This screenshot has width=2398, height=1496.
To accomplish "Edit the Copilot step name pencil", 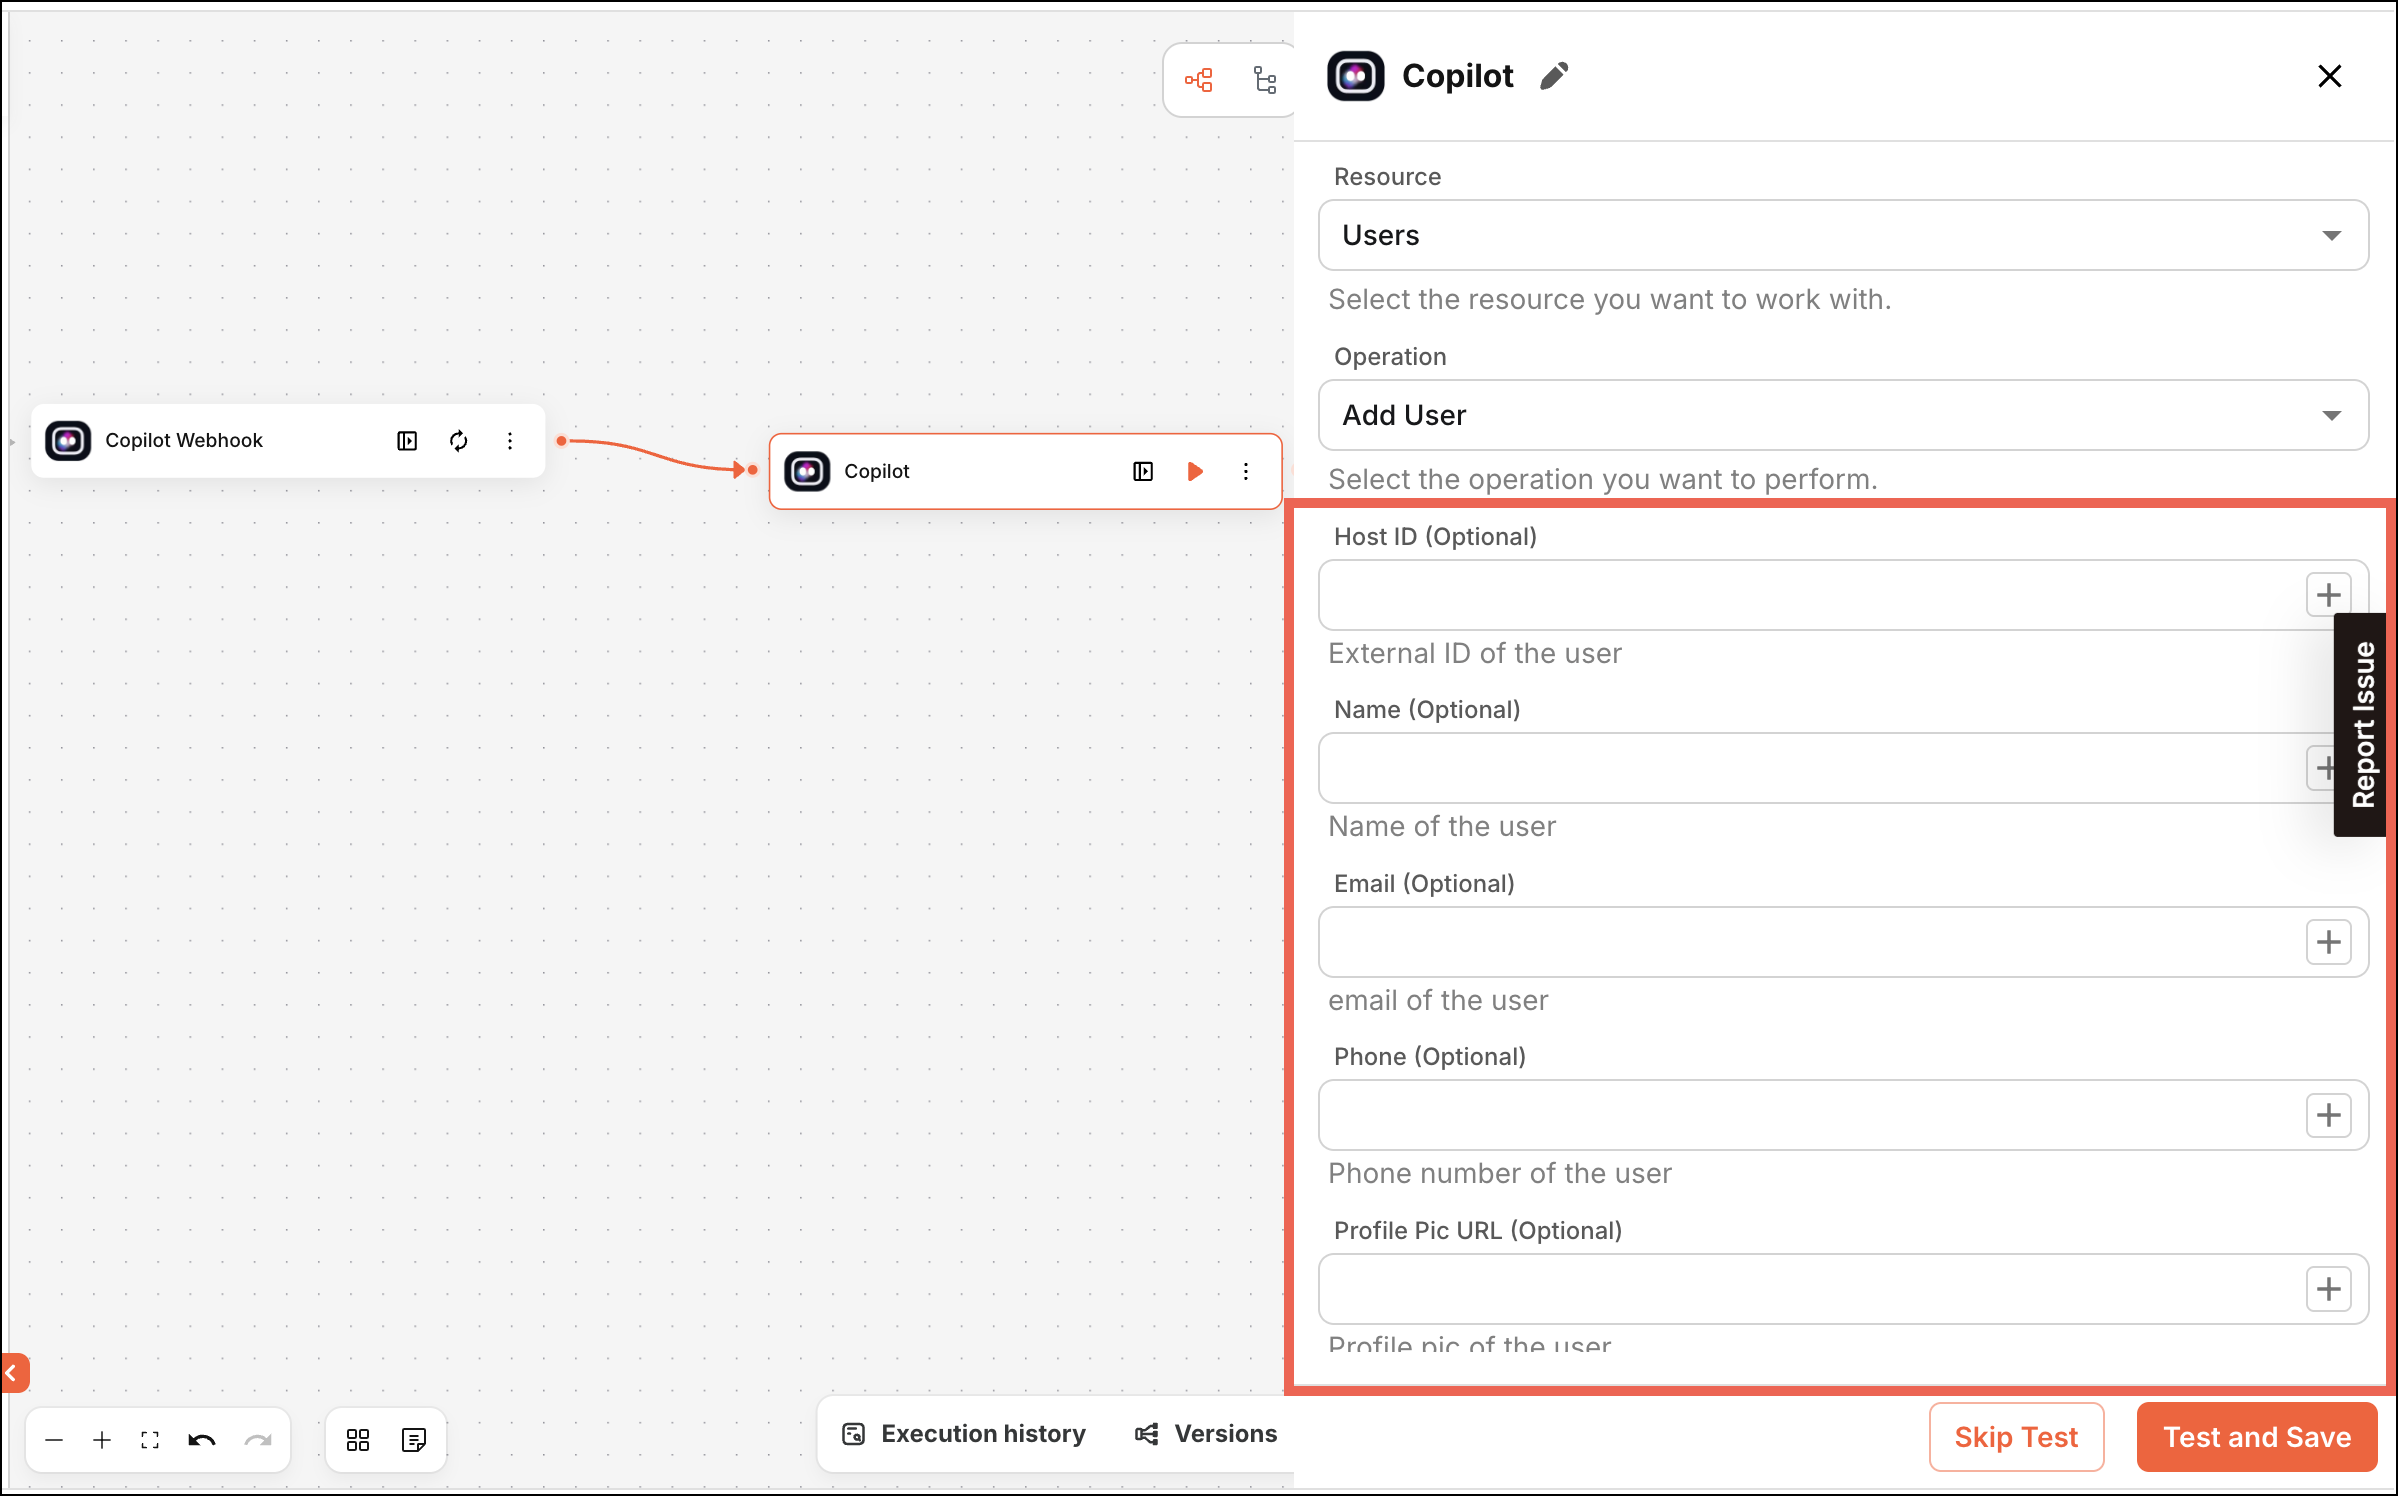I will click(x=1554, y=76).
